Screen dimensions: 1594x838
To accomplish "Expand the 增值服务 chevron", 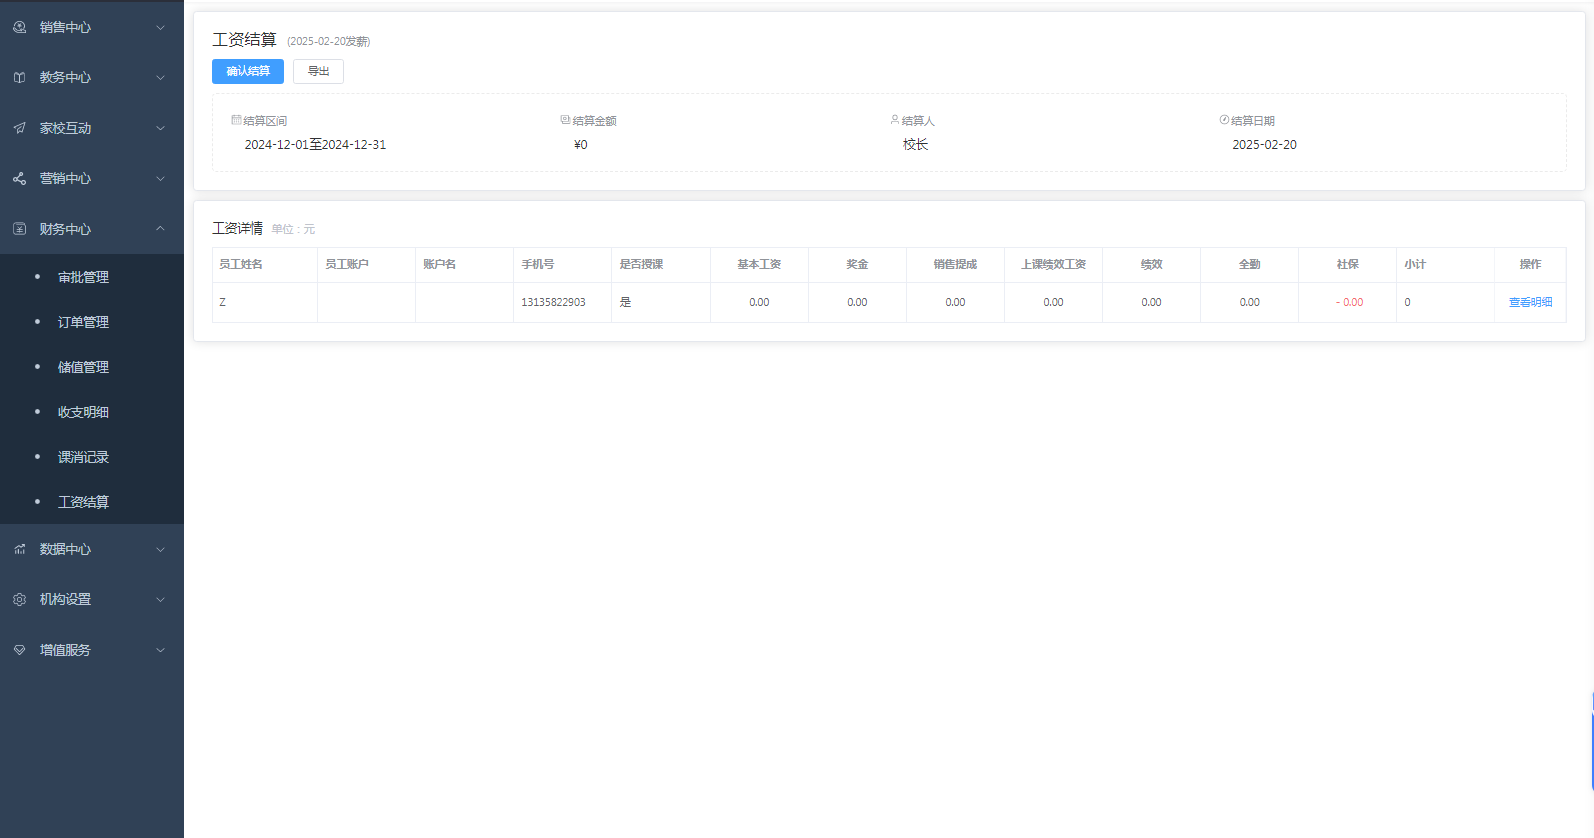I will 160,650.
